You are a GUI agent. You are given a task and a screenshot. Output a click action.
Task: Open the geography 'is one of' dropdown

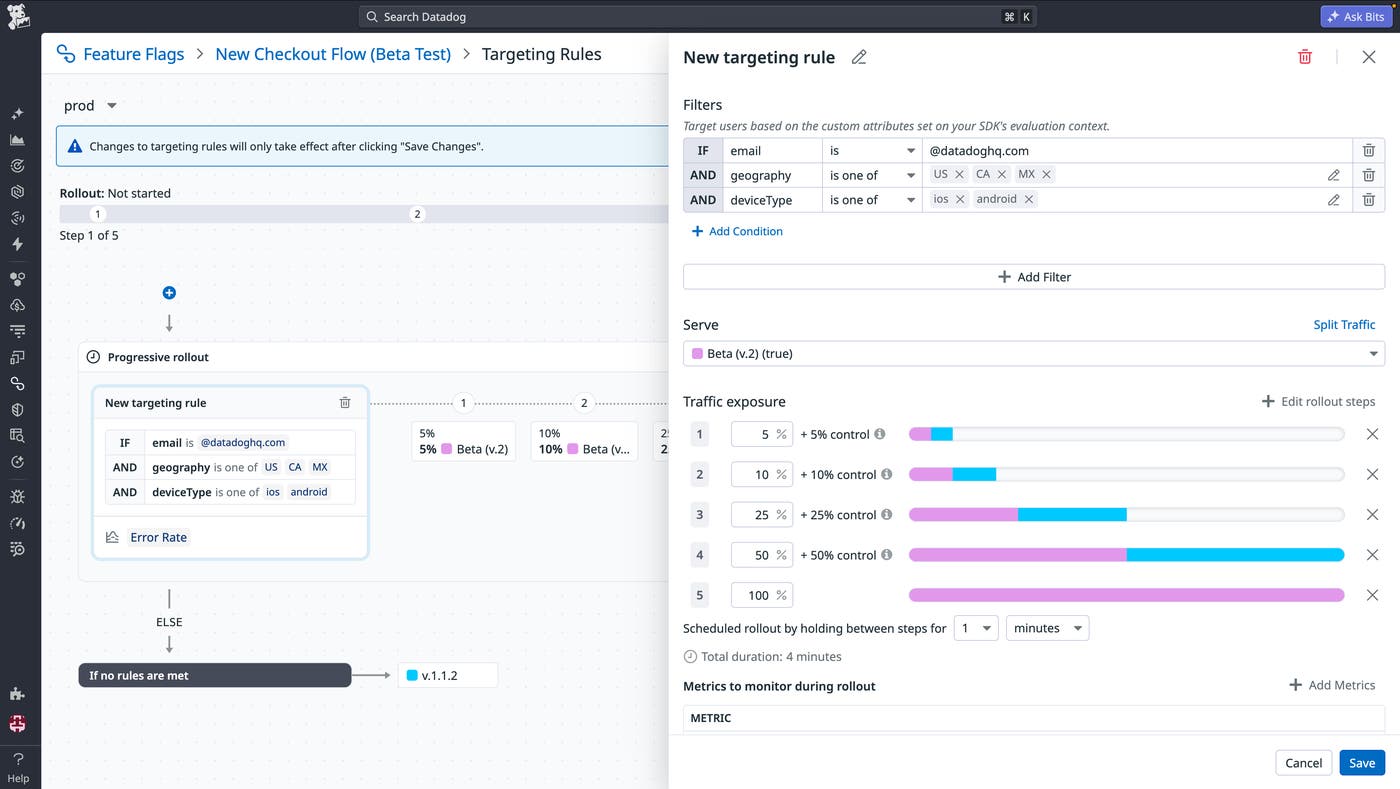click(872, 175)
